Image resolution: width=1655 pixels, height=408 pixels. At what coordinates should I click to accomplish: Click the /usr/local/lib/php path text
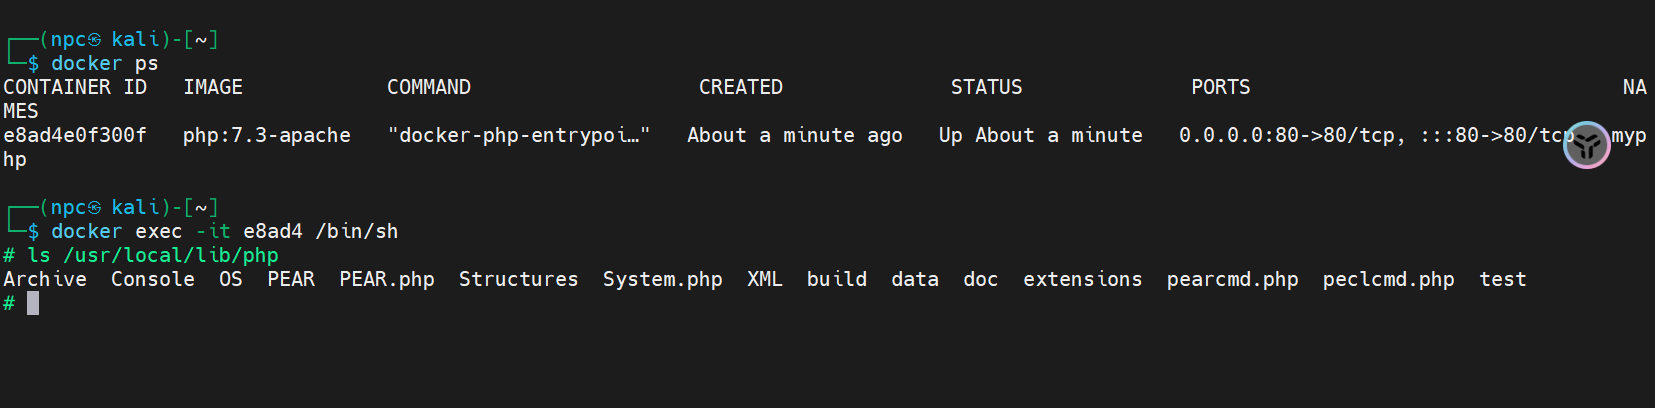[x=171, y=255]
